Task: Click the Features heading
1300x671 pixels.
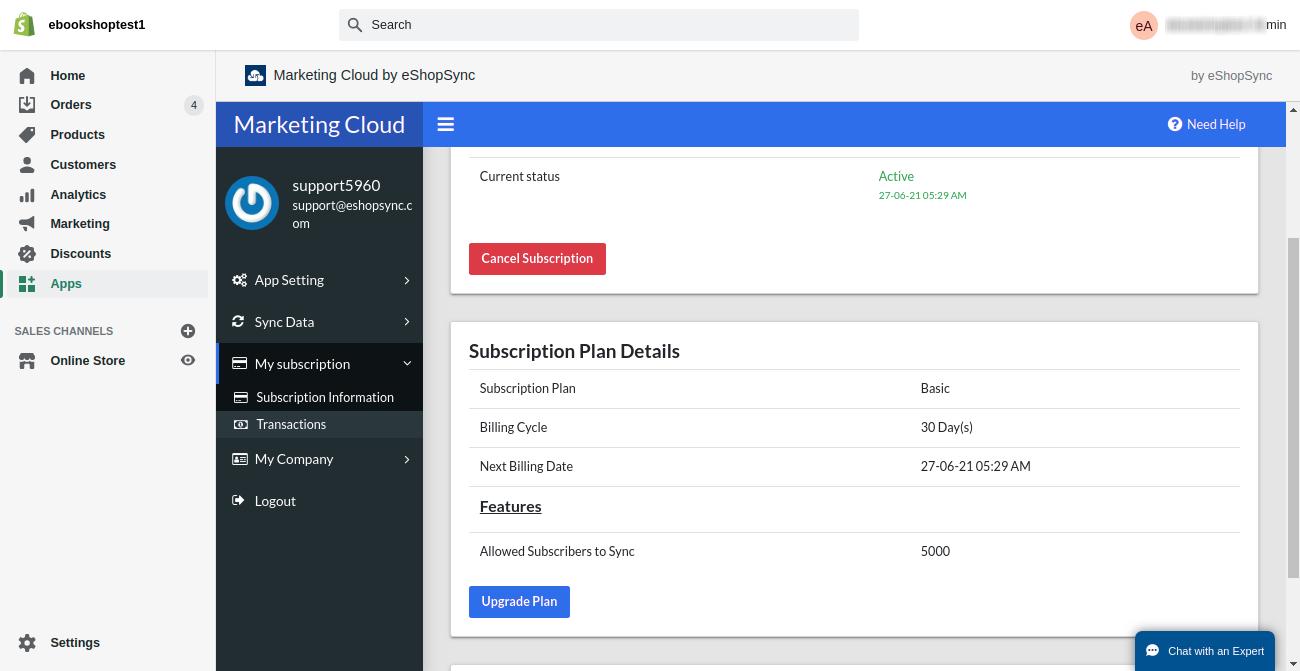Action: click(x=510, y=507)
